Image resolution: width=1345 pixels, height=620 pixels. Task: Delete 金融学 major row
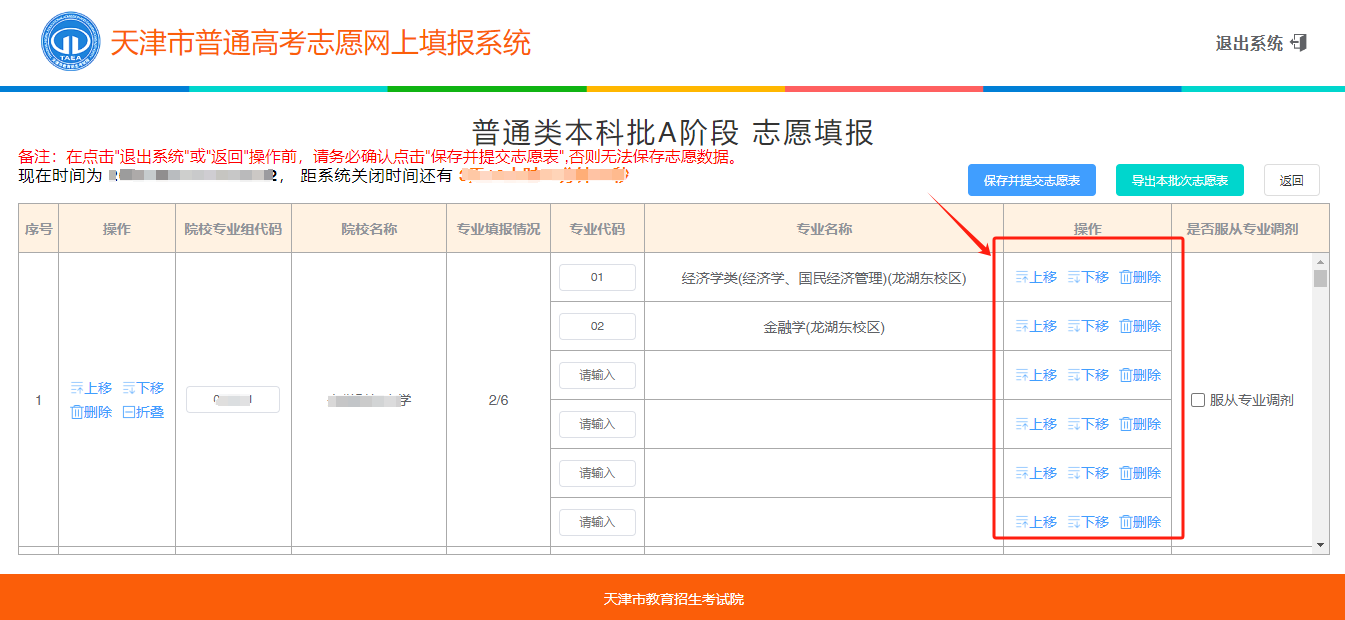tap(1140, 326)
